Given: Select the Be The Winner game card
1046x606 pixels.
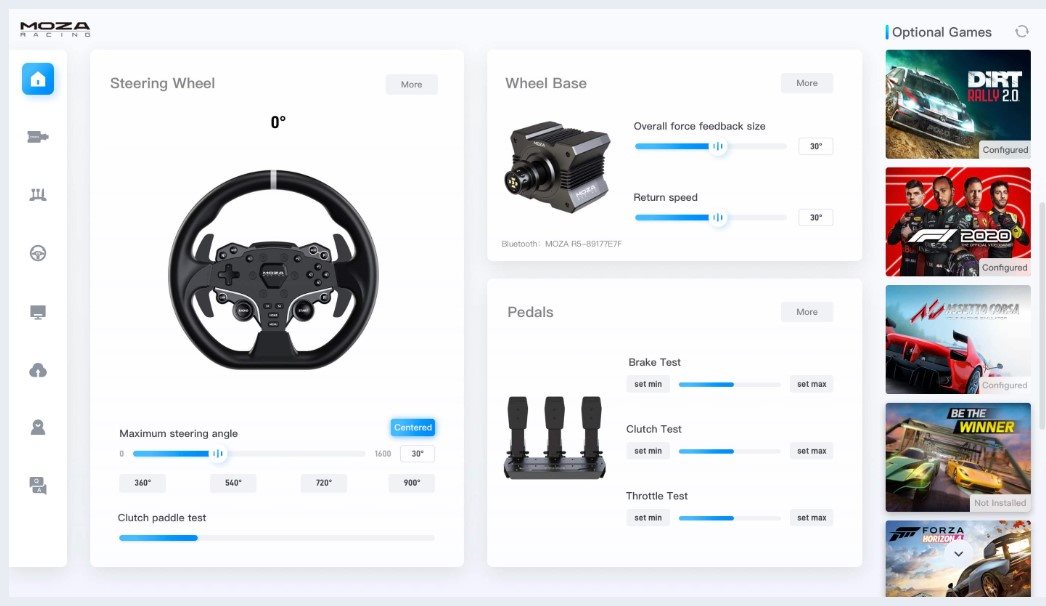Looking at the screenshot, I should tap(958, 457).
